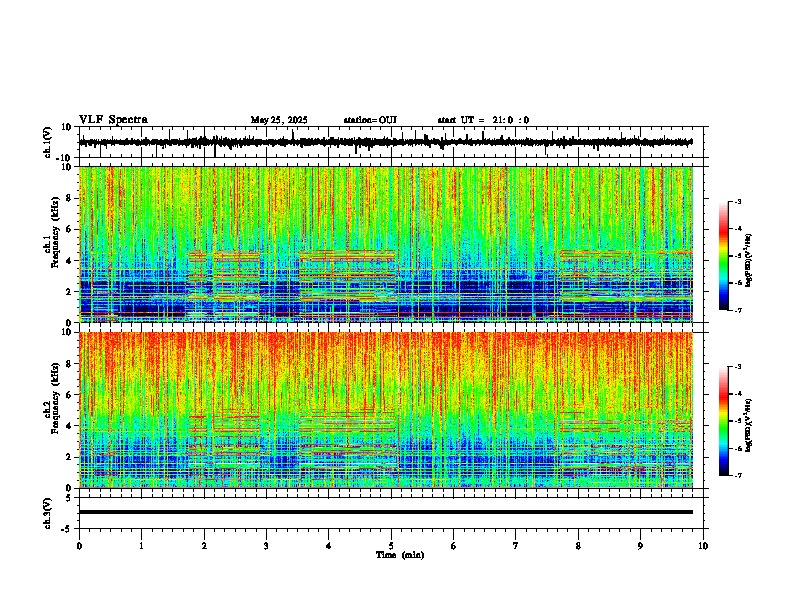The height and width of the screenshot is (612, 792).
Task: Click the "-7" label on ch.2 color bar
Action: 738,476
